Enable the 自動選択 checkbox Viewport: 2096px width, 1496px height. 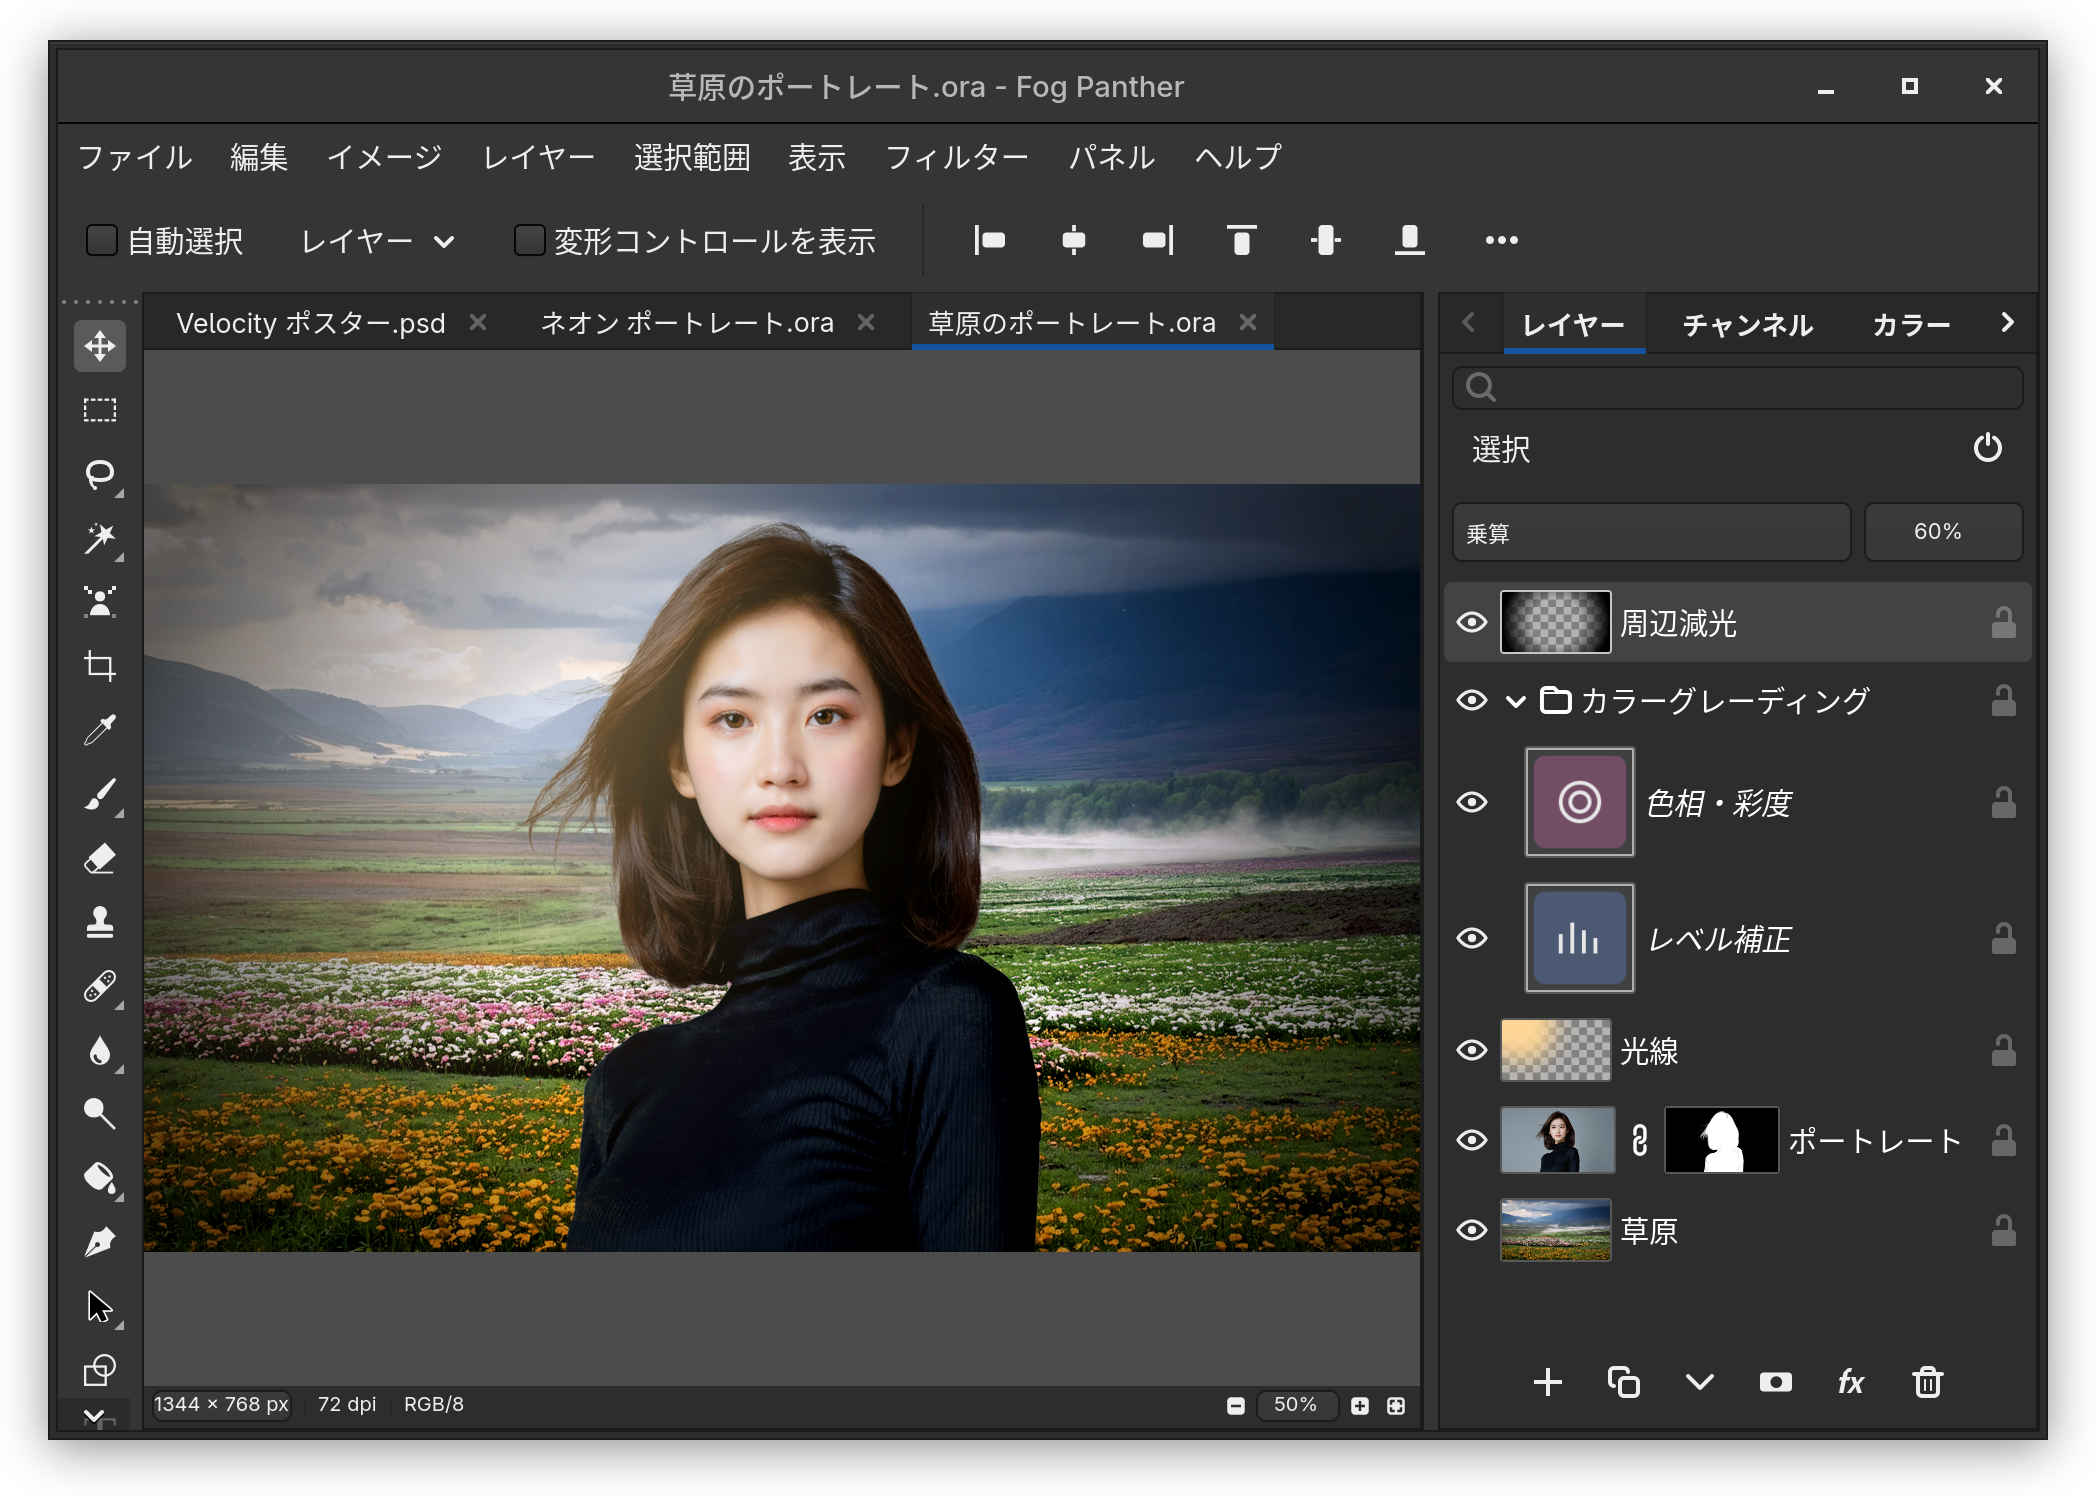101,240
